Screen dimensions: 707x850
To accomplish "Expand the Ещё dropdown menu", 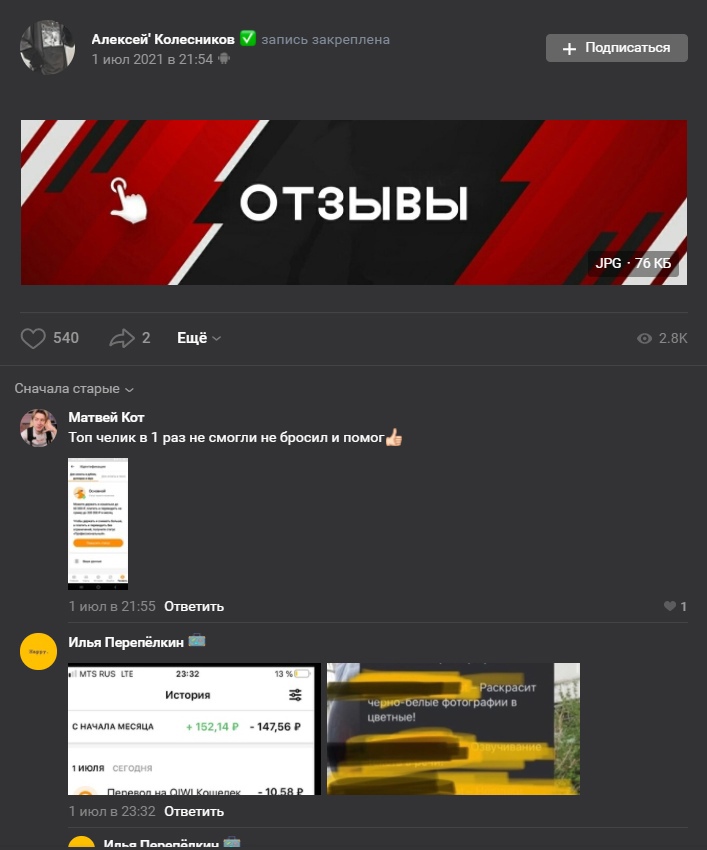I will tap(198, 338).
